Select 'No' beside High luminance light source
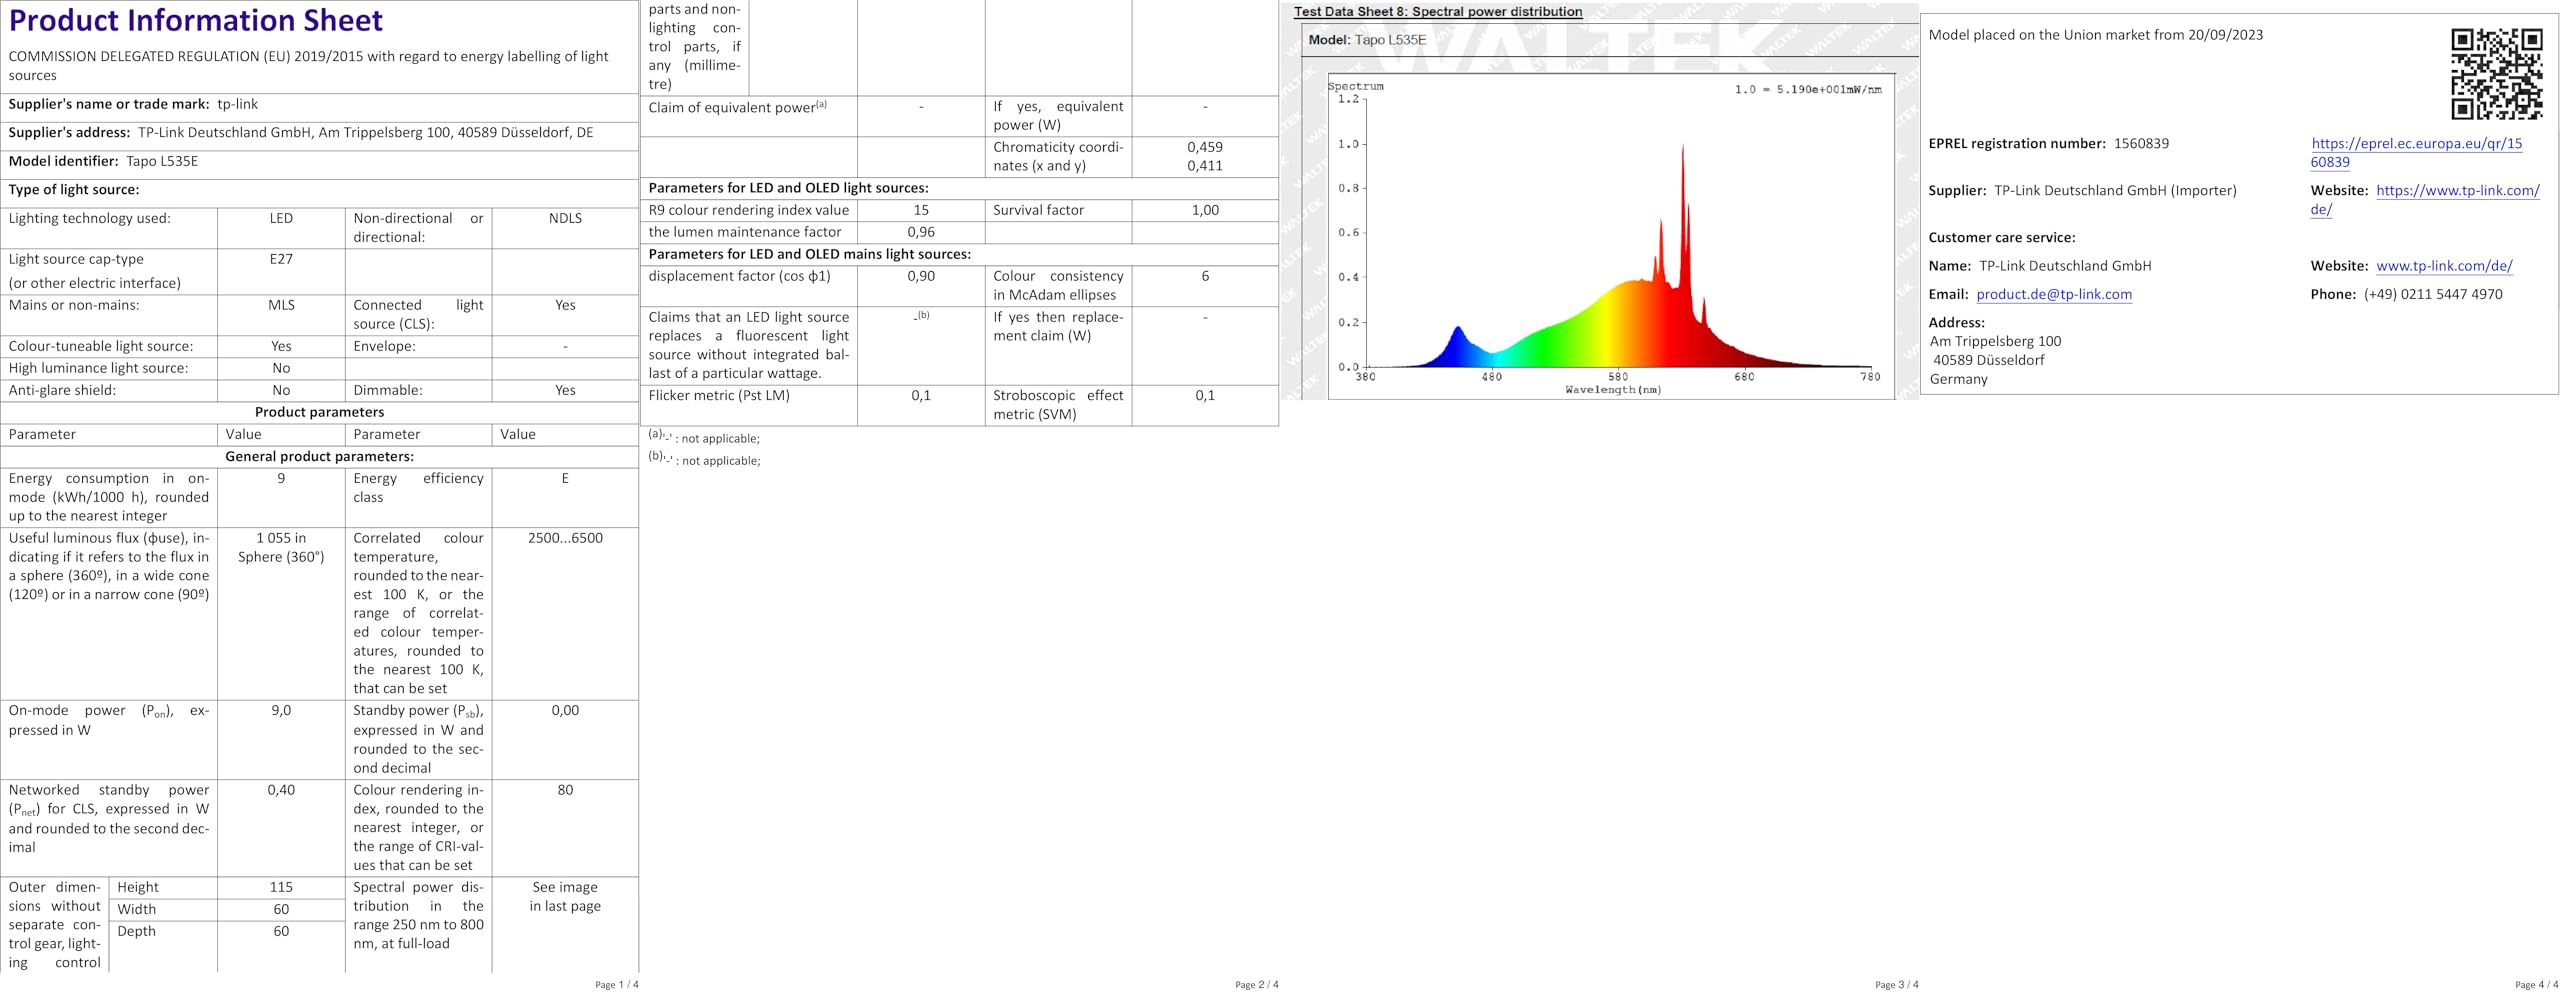Screen dimensions: 2560x1001 pyautogui.click(x=281, y=368)
